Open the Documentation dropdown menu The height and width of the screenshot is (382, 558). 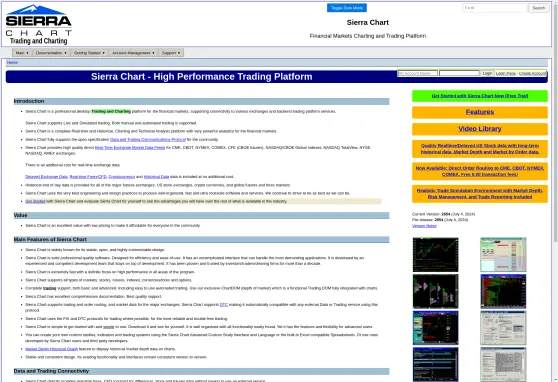[x=51, y=53]
